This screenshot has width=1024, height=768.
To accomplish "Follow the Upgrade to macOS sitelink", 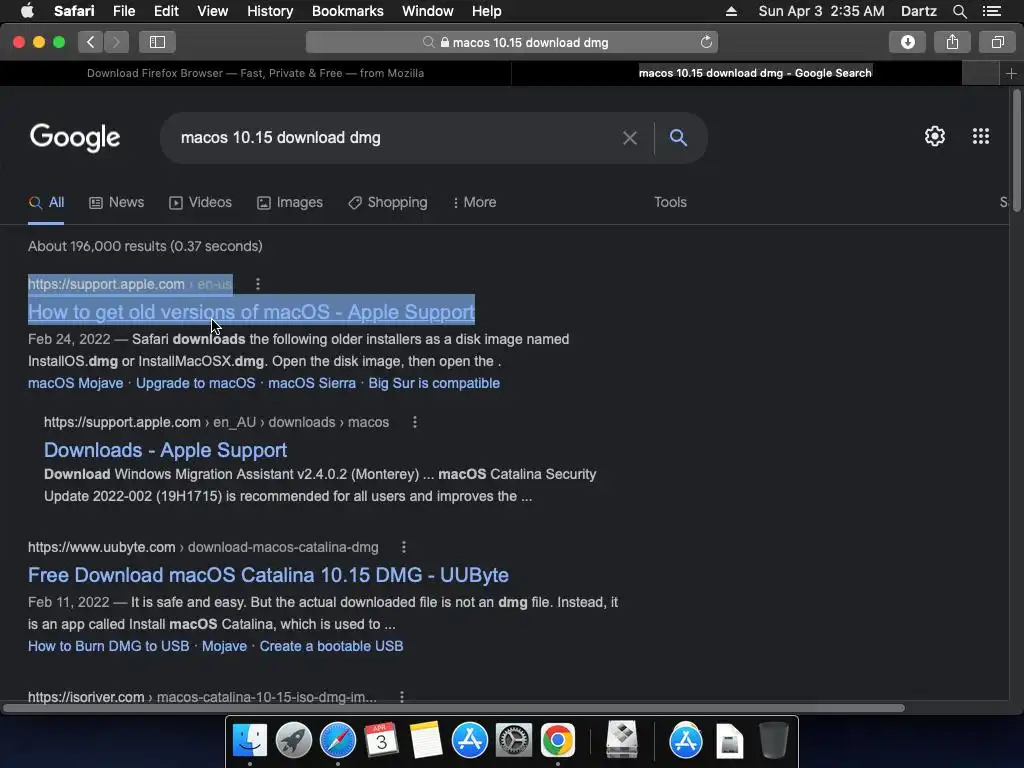I will (195, 383).
